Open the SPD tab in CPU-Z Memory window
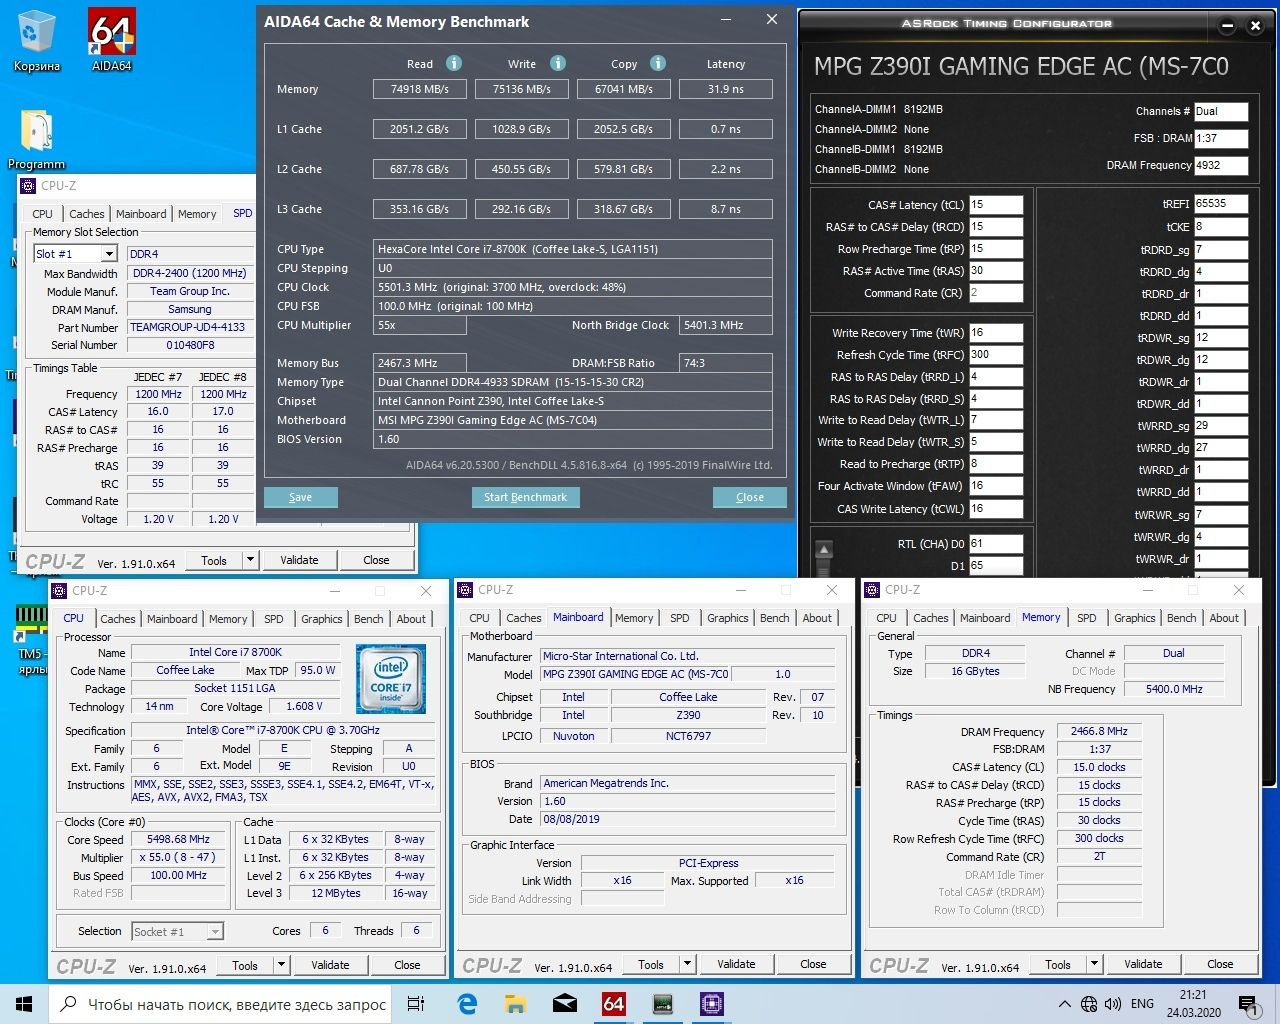The width and height of the screenshot is (1280, 1024). pos(1086,618)
